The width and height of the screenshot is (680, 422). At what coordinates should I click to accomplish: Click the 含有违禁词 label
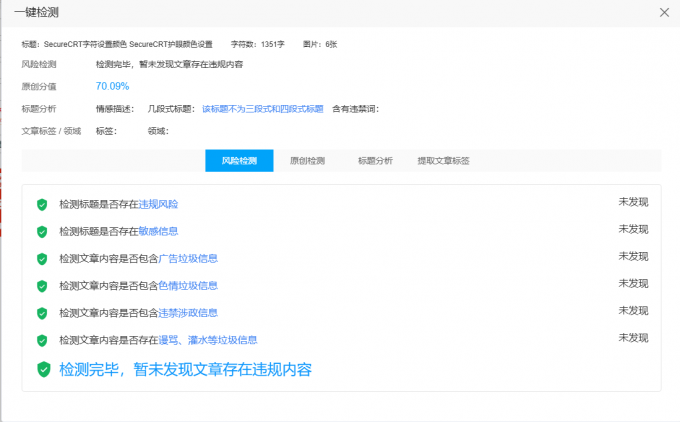(356, 109)
